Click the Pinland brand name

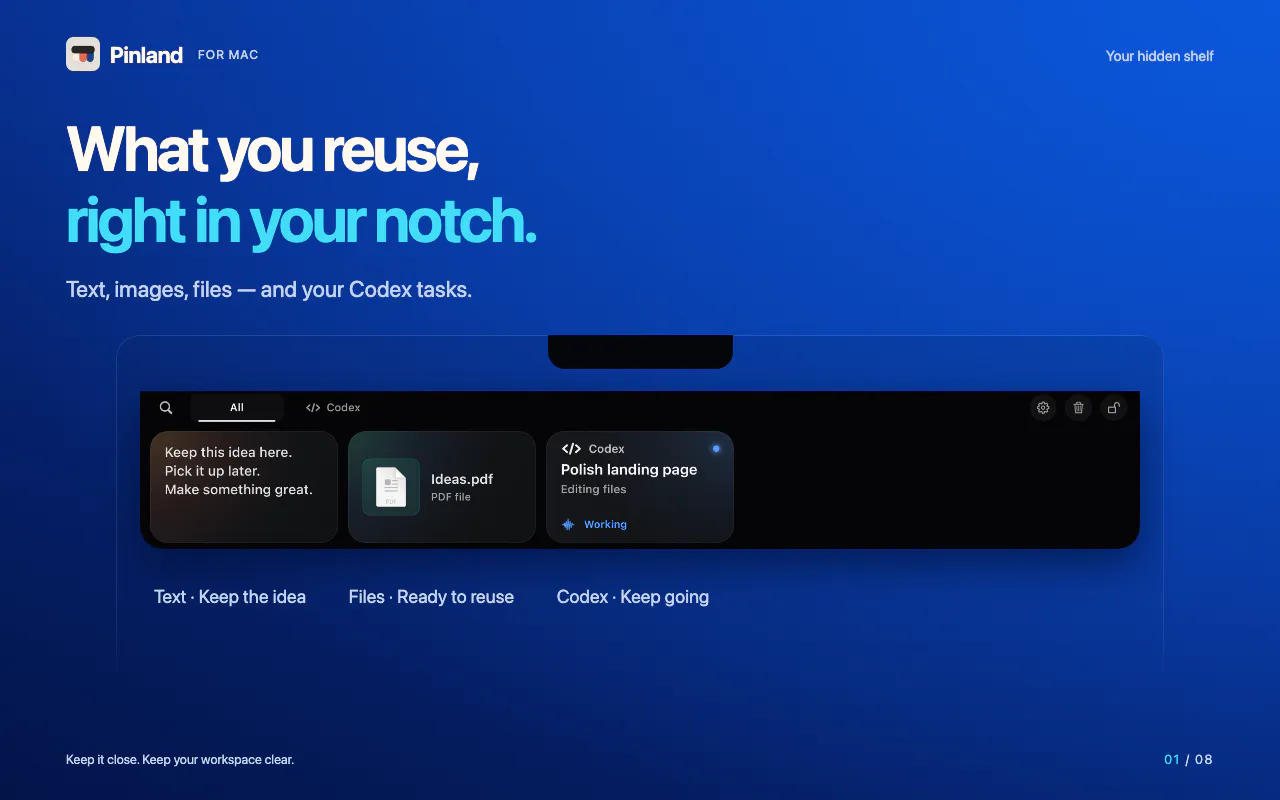pyautogui.click(x=146, y=55)
